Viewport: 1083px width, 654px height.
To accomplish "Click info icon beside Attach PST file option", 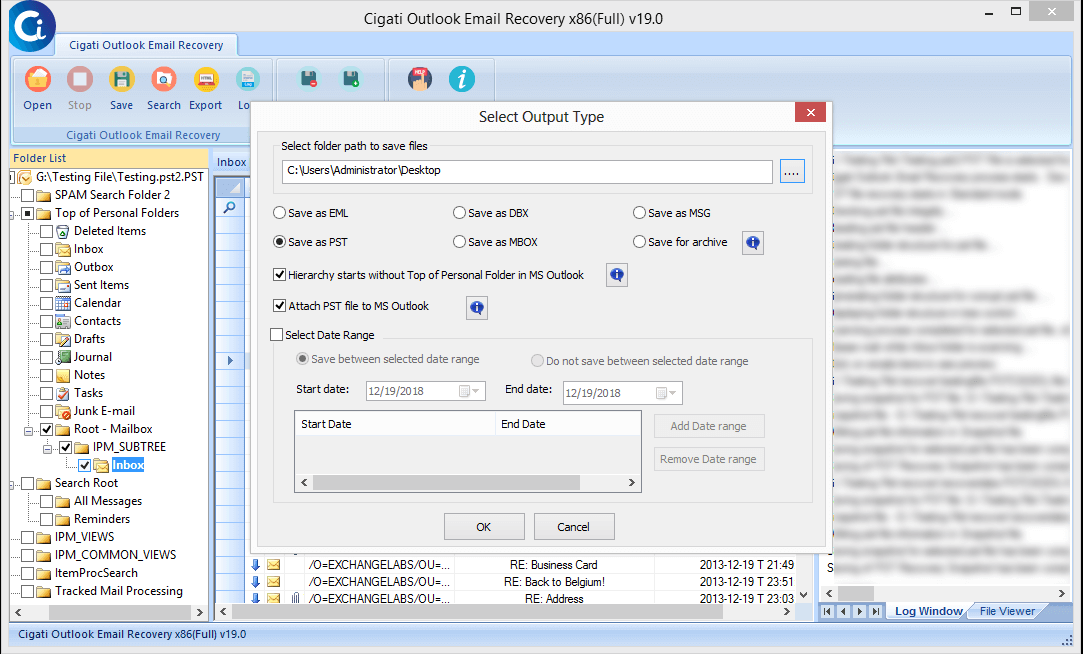I will click(x=477, y=307).
